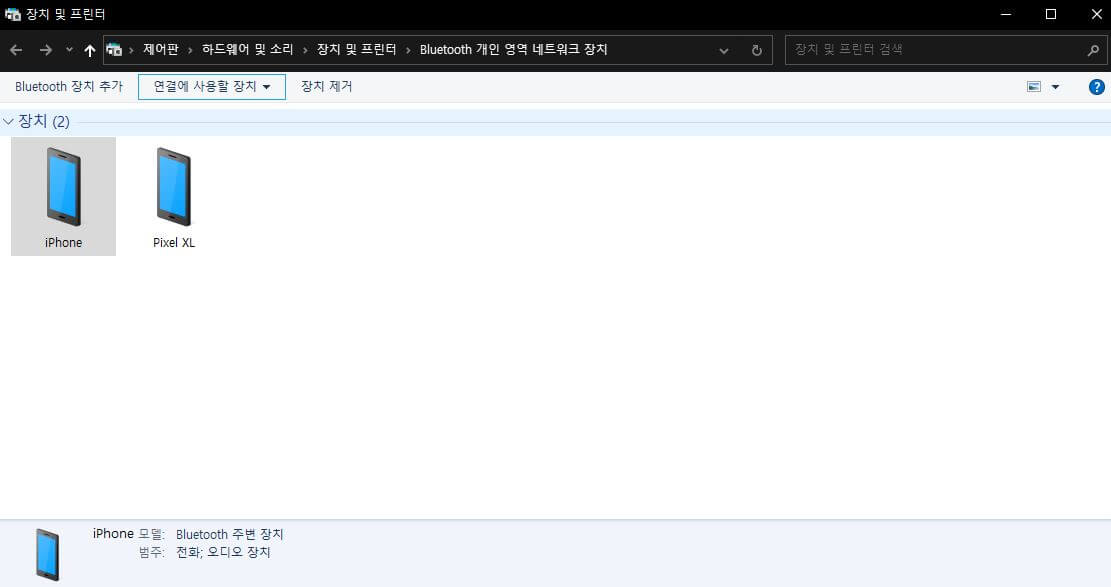Open the 연결에 사용할 장치 dropdown

(x=211, y=86)
